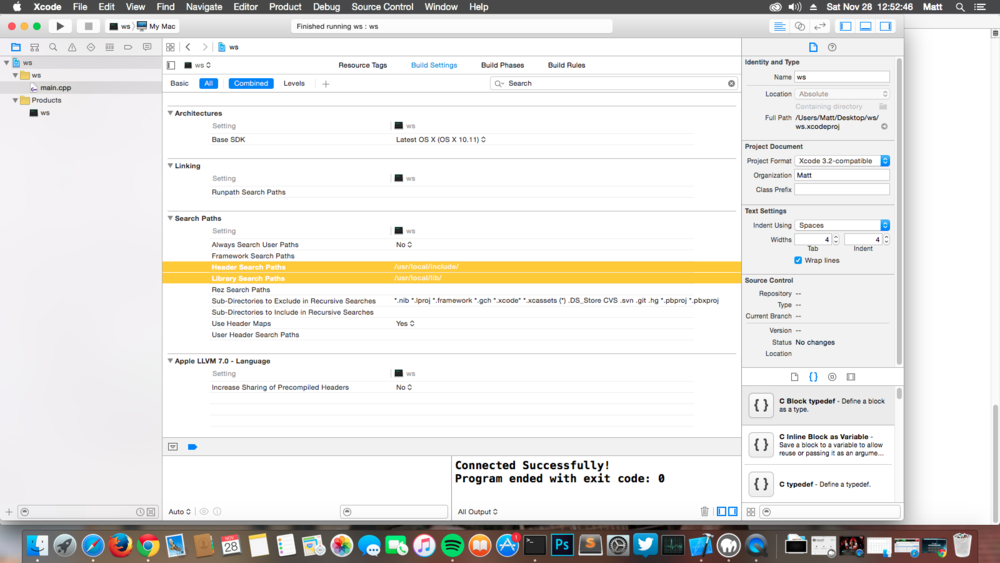Collapse the Search Paths section
Screen dimensions: 1000x563
(170, 218)
